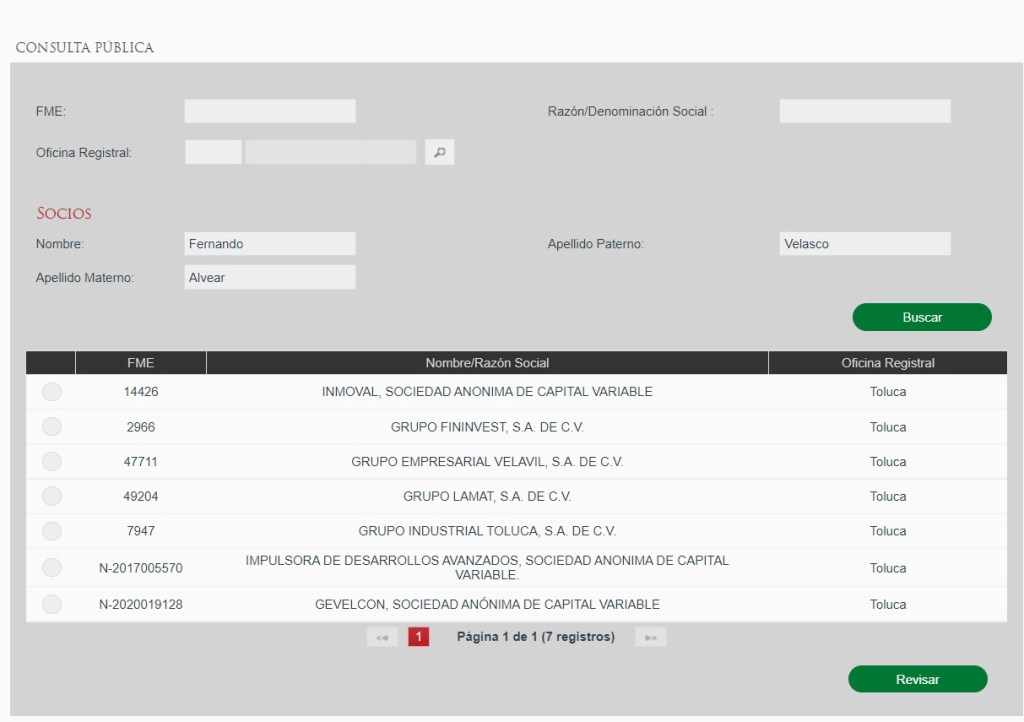This screenshot has width=1024, height=722.
Task: Click the Apellido Paterno field containing Velasco
Action: [x=864, y=244]
